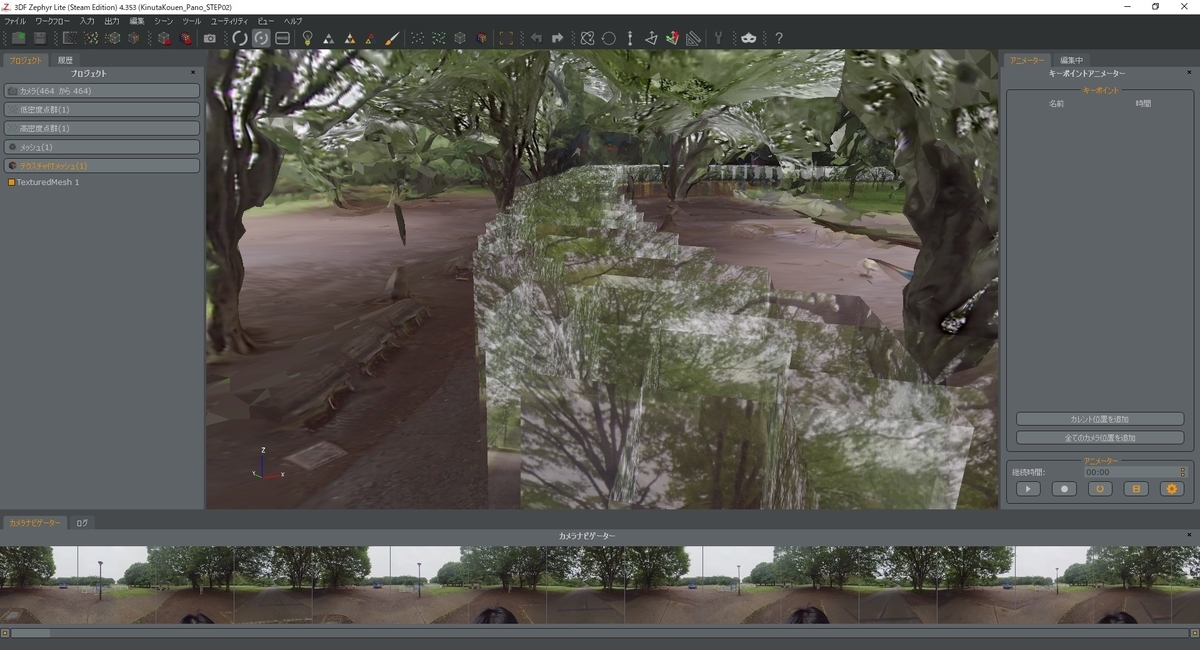Image resolution: width=1200 pixels, height=650 pixels.
Task: Click the animator loop reset button
Action: 1100,489
